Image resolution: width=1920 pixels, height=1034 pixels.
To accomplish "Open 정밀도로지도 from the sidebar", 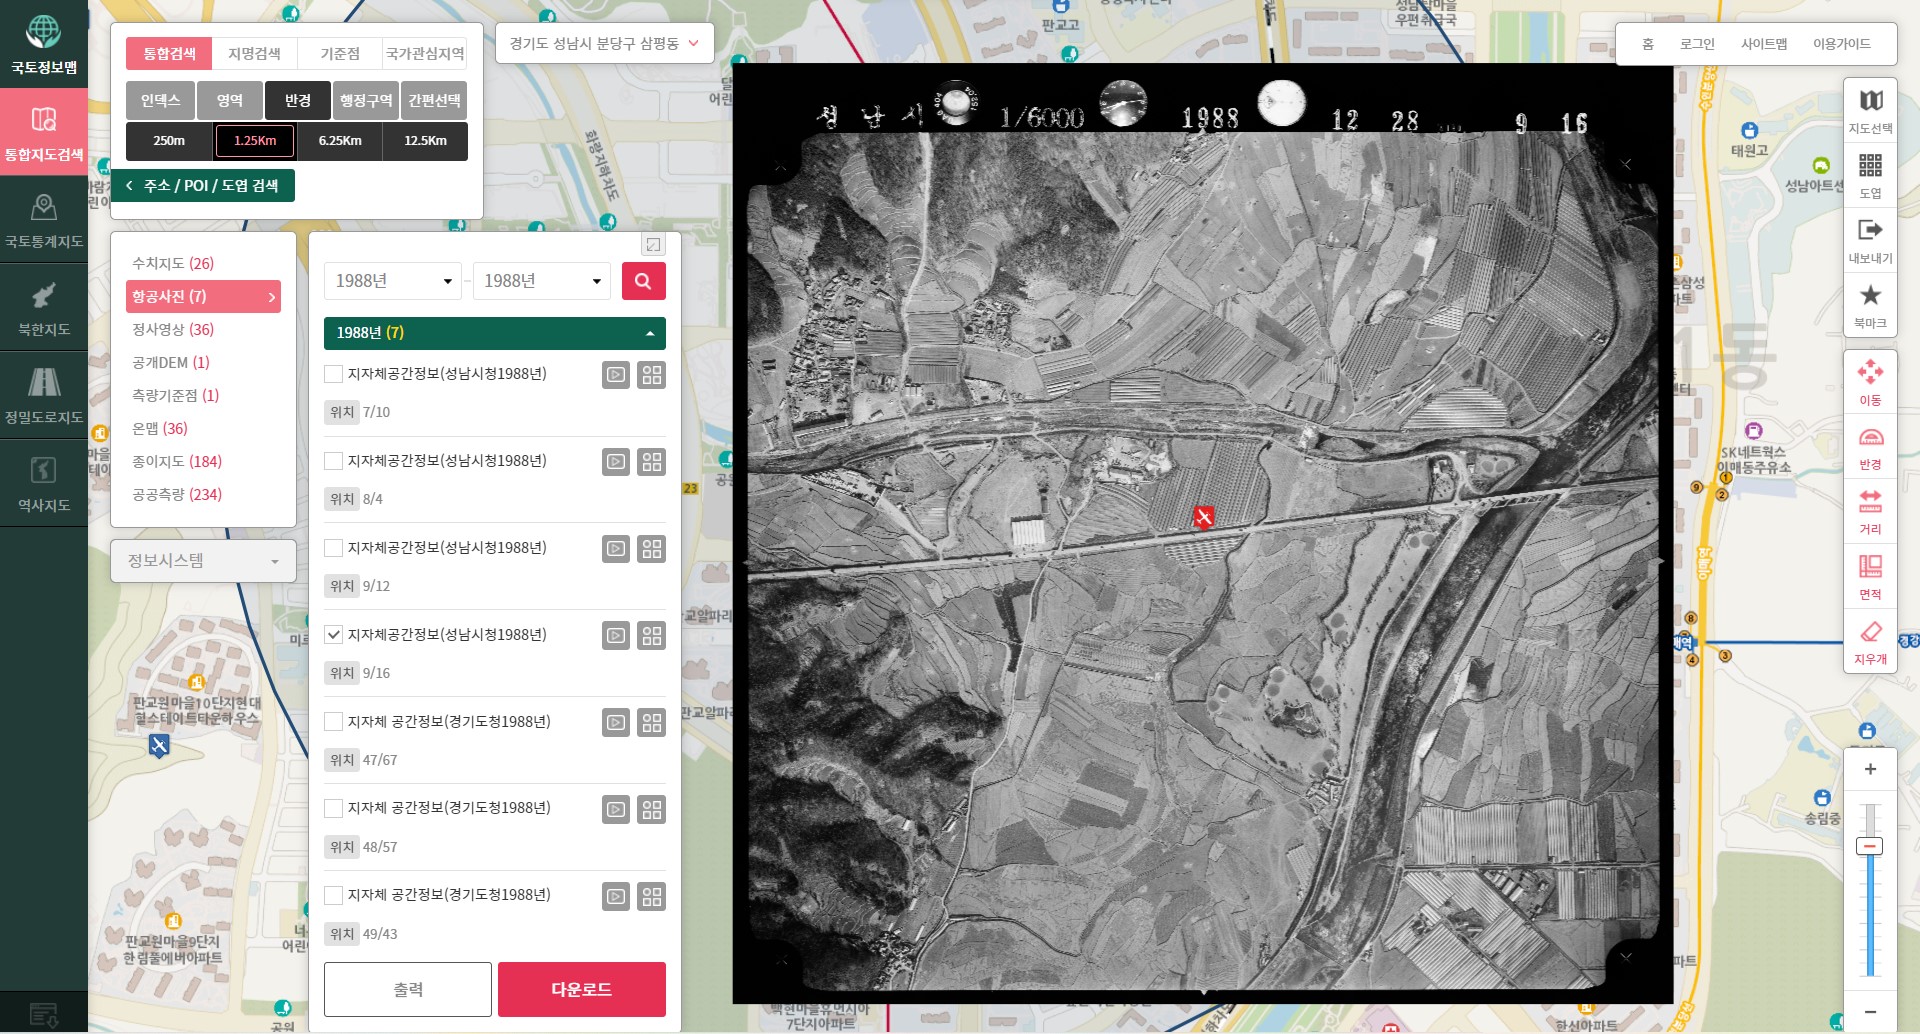I will point(43,395).
